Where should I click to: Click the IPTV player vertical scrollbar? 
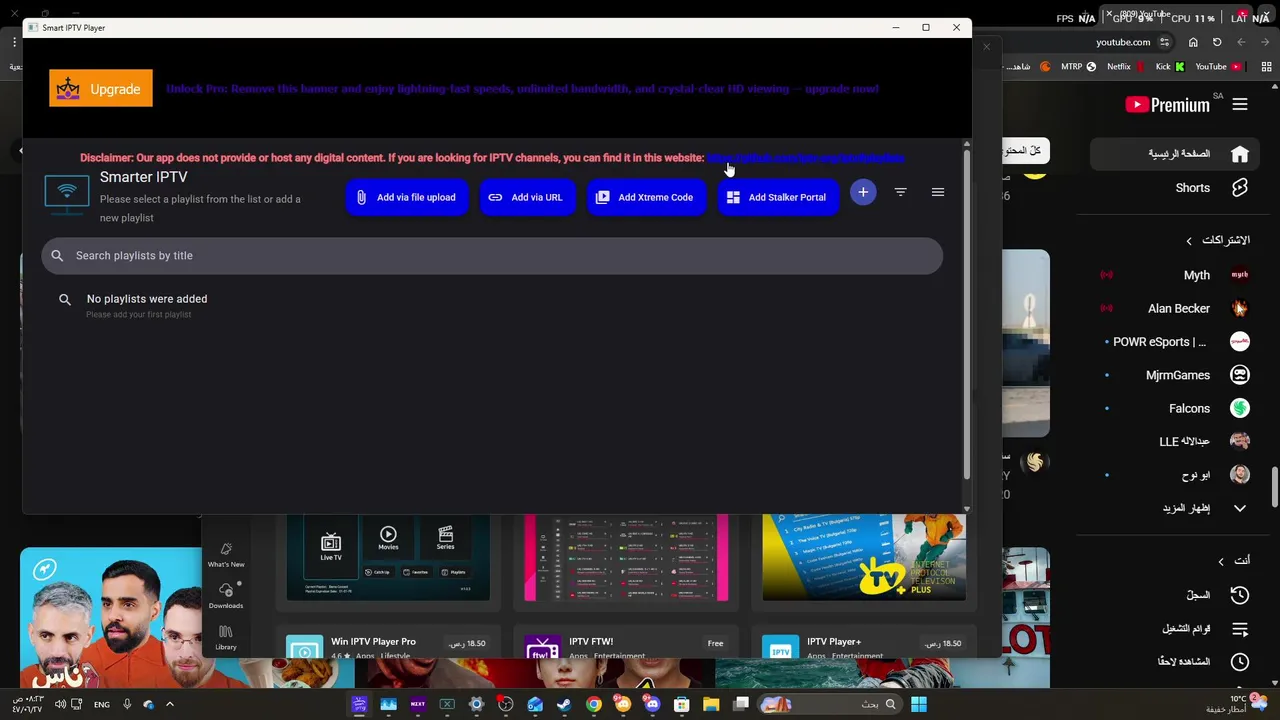(966, 312)
